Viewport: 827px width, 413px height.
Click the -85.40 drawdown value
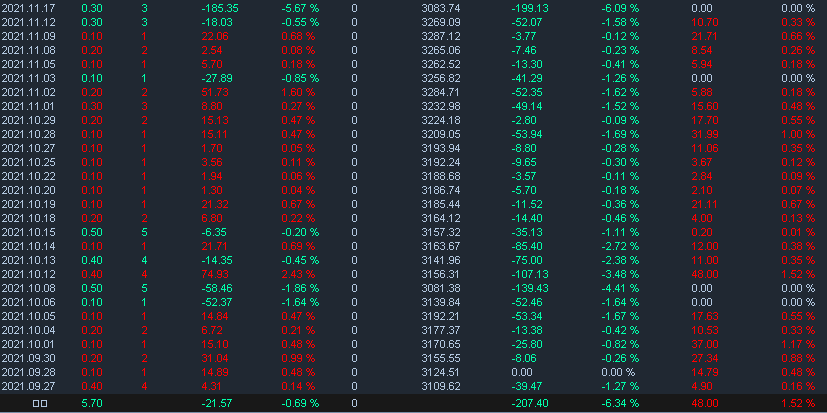(529, 246)
